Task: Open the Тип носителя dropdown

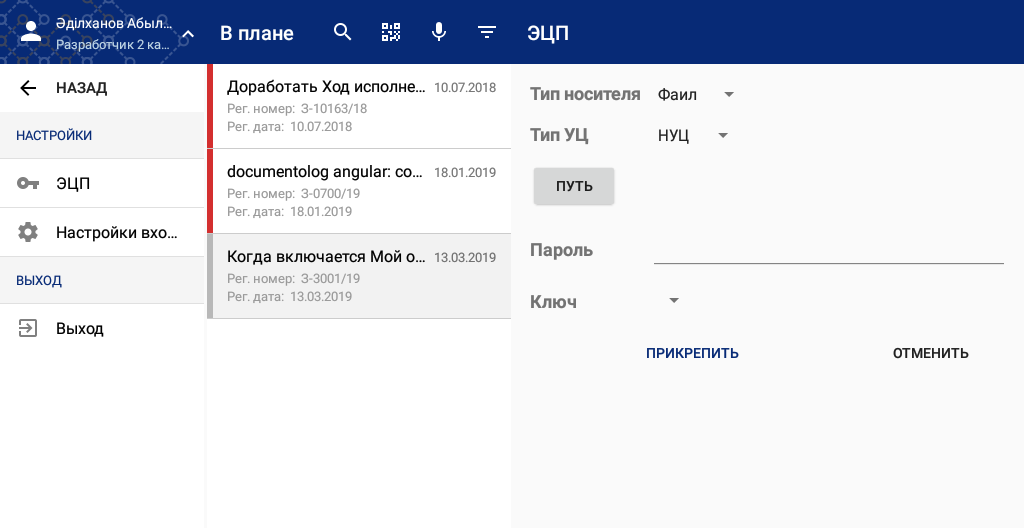Action: tap(696, 95)
